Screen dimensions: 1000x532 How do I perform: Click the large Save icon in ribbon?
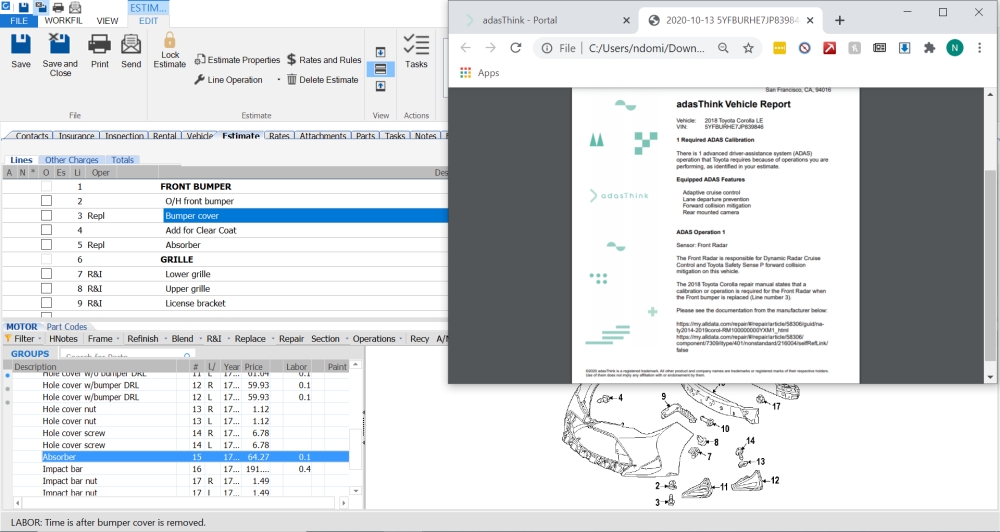pyautogui.click(x=20, y=45)
